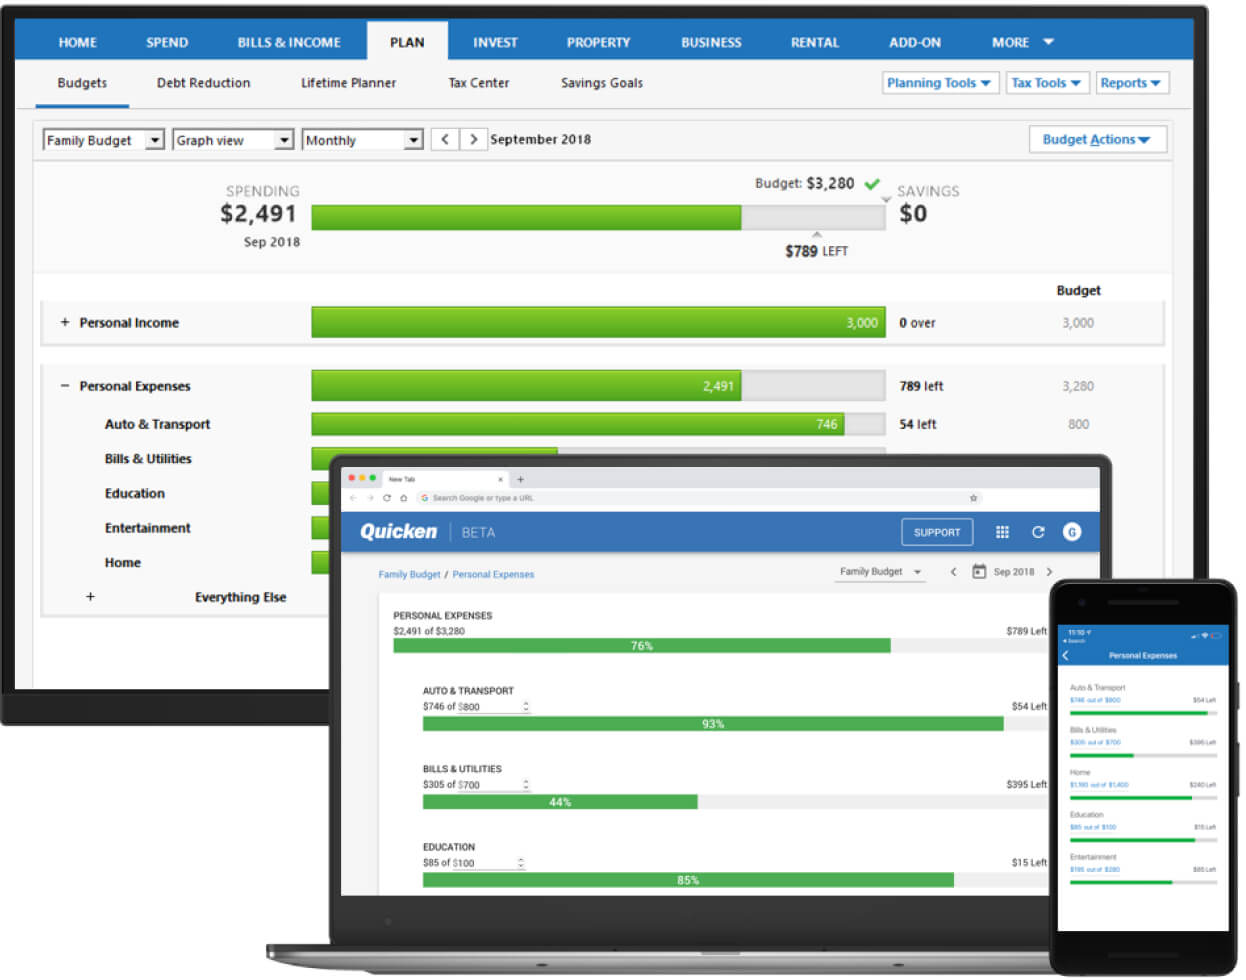The height and width of the screenshot is (980, 1246).
Task: Open the Reports dropdown
Action: coord(1132,83)
